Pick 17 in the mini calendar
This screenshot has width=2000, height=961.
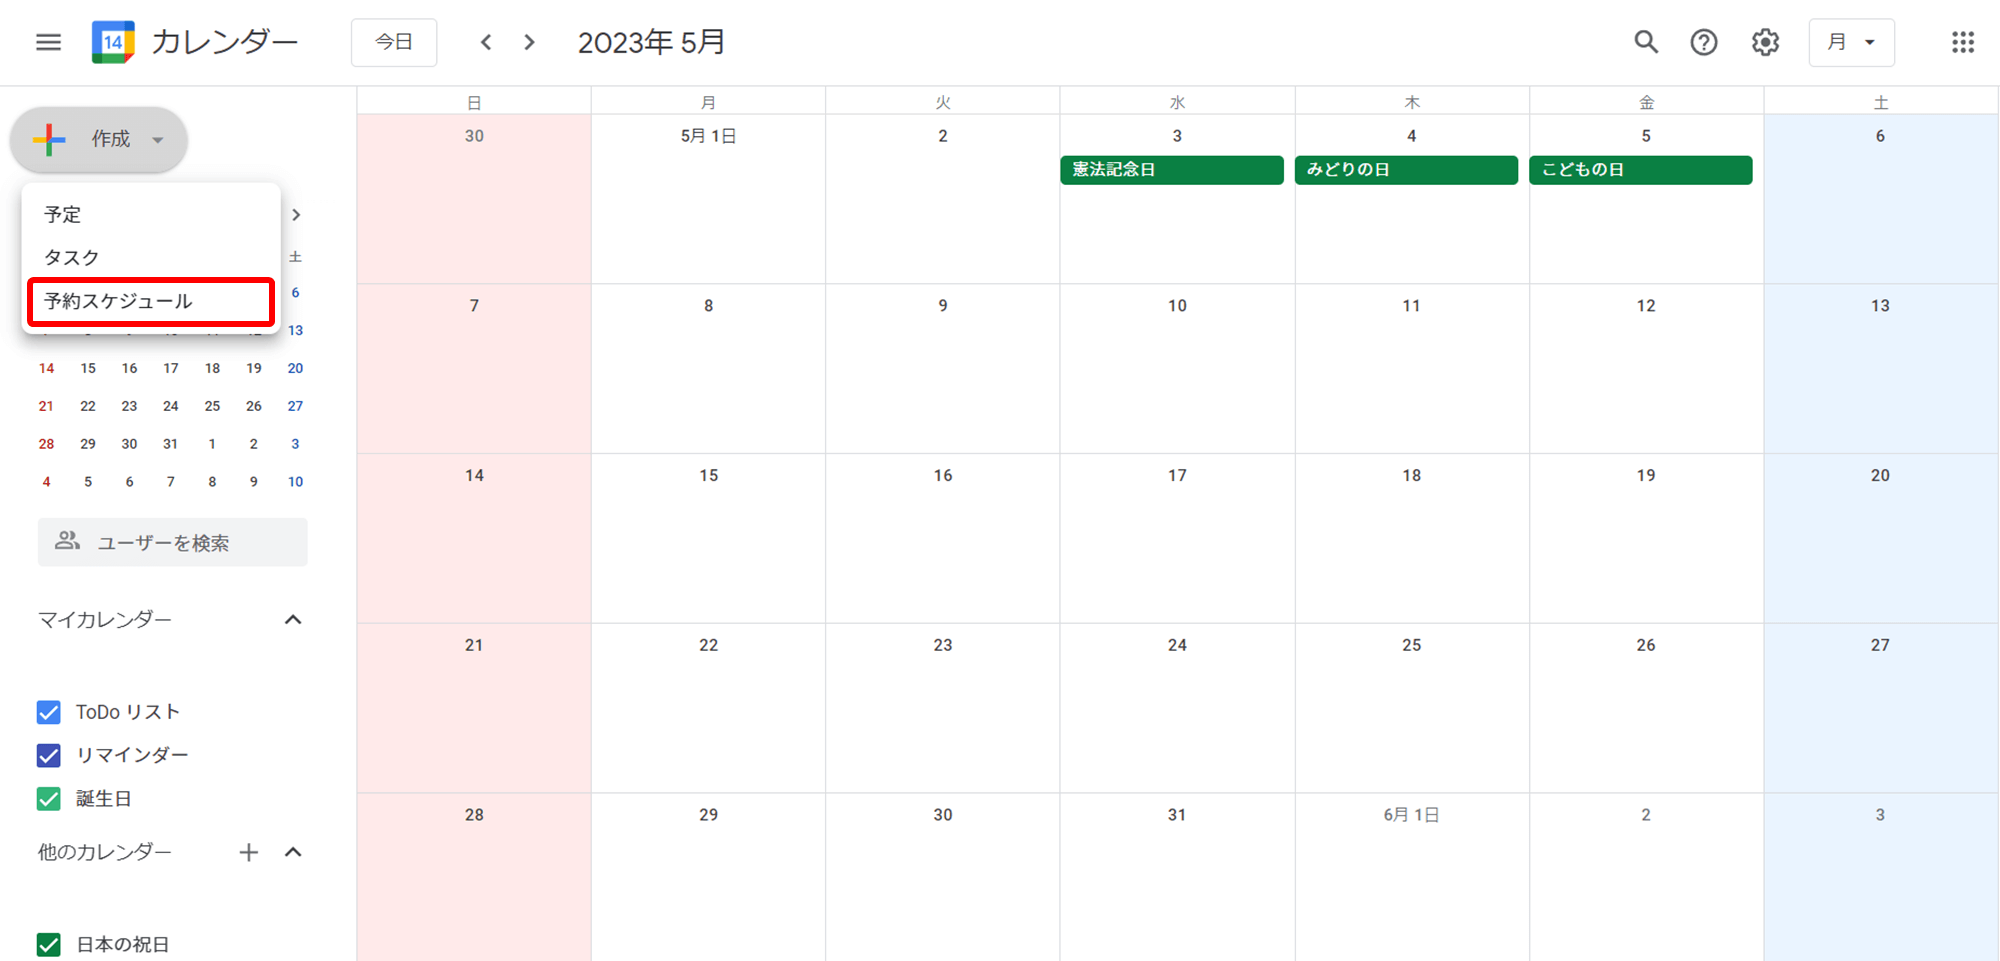coord(171,368)
